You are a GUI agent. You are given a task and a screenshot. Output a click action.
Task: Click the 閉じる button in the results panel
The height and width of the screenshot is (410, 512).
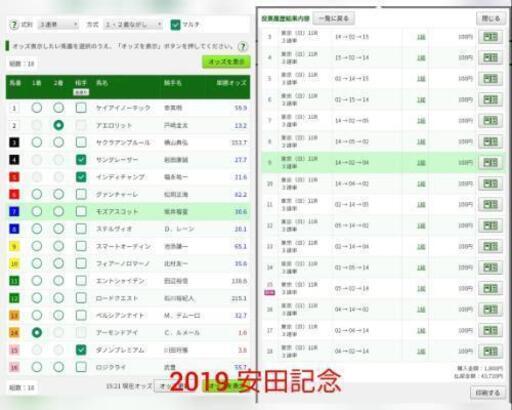tap(491, 18)
